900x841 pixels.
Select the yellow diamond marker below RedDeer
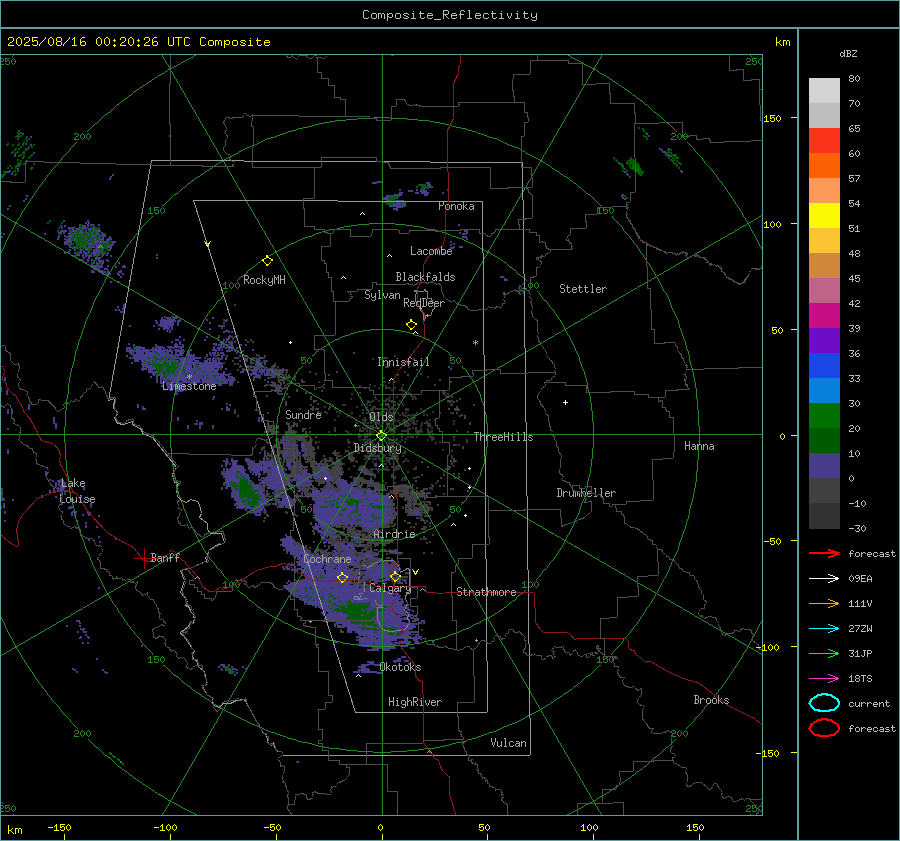[411, 325]
